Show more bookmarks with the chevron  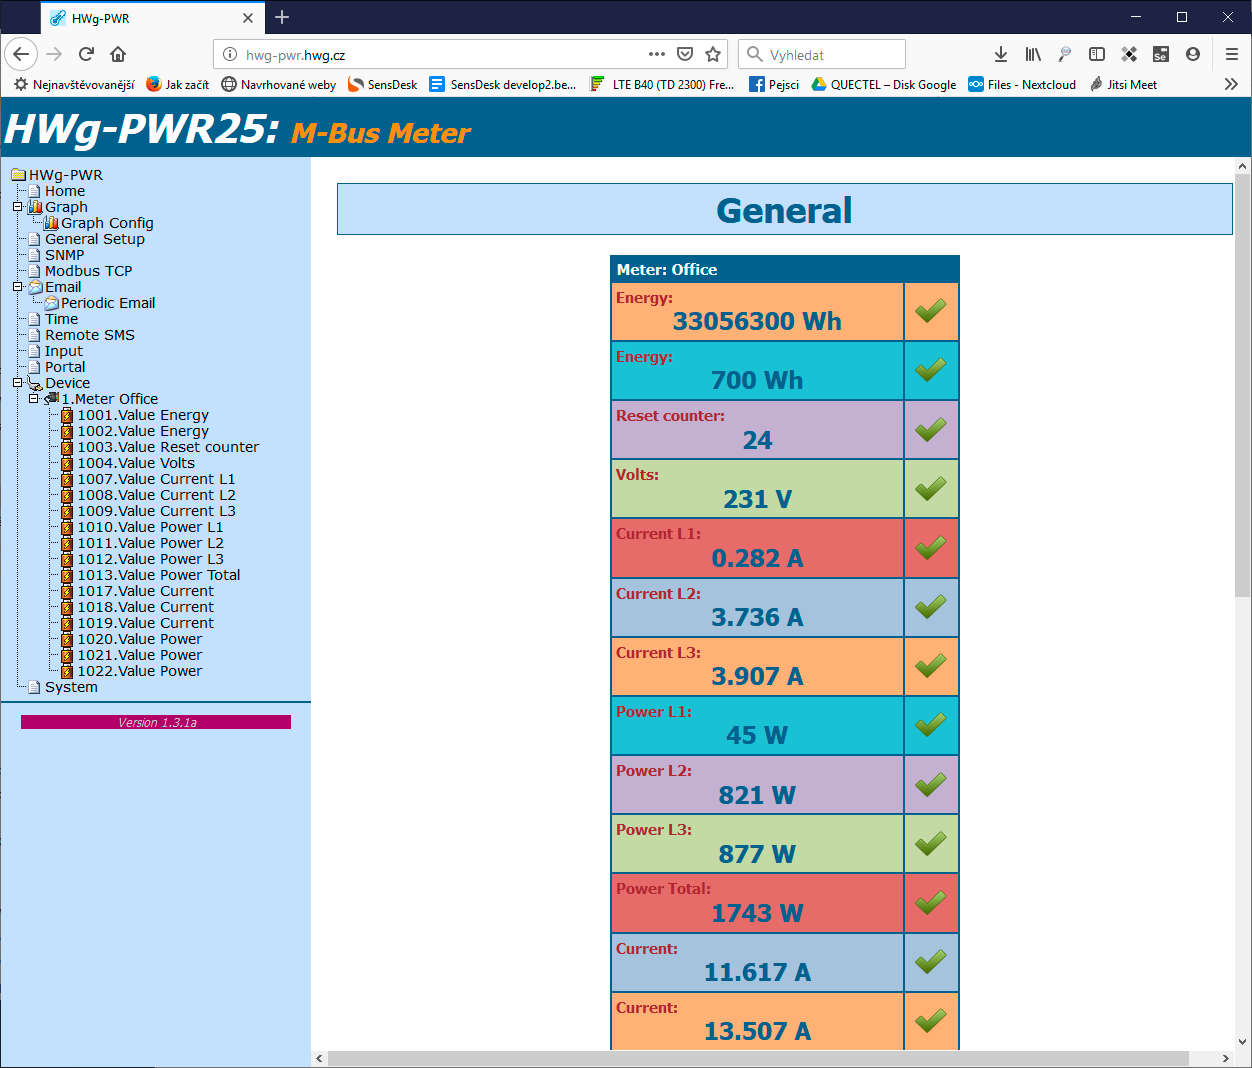[x=1231, y=84]
